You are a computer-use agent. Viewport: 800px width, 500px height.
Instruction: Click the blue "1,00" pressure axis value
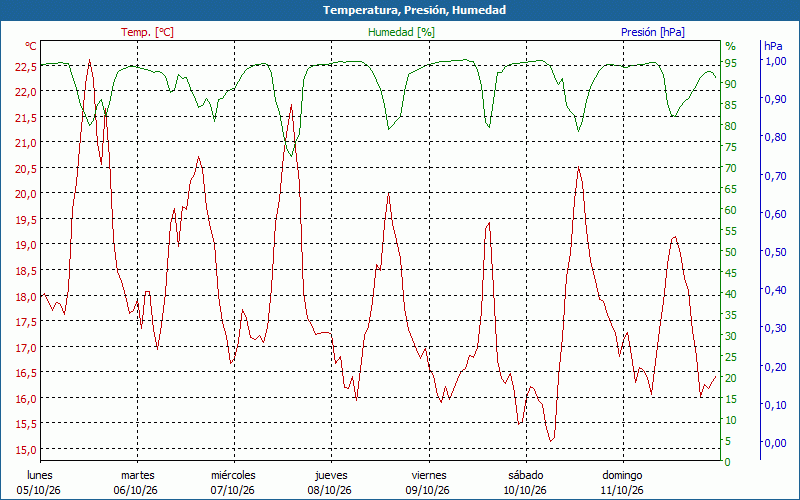[776, 61]
